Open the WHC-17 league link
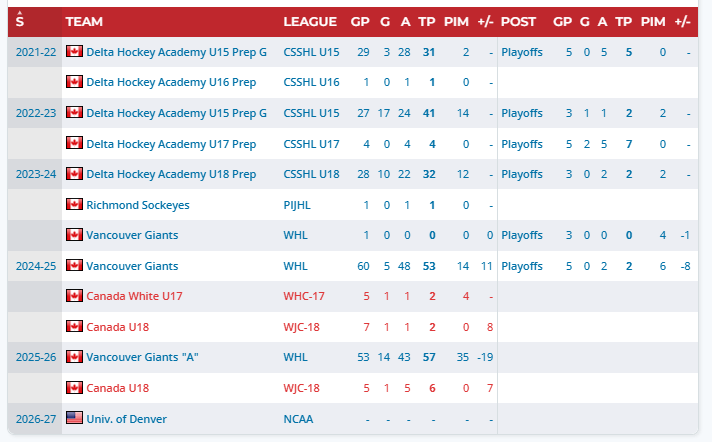This screenshot has height=442, width=712. point(304,296)
